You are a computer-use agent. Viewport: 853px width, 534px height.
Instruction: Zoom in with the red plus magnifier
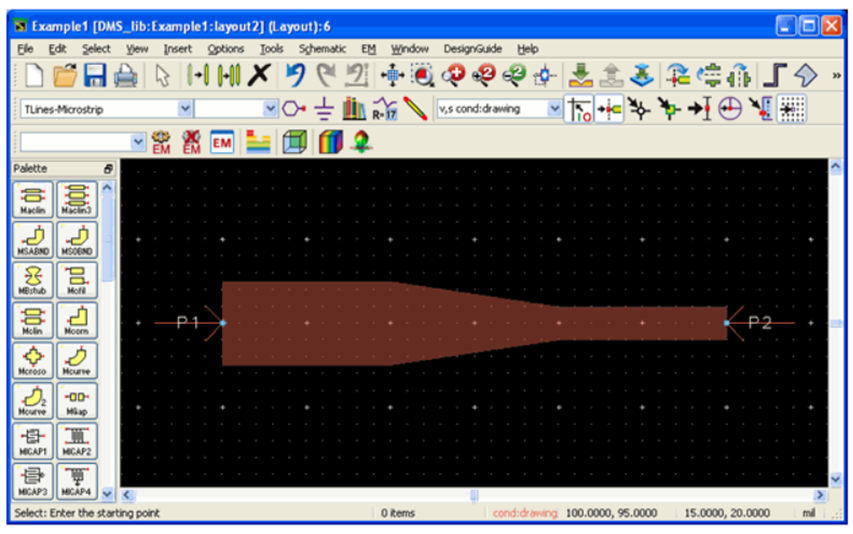[x=453, y=75]
